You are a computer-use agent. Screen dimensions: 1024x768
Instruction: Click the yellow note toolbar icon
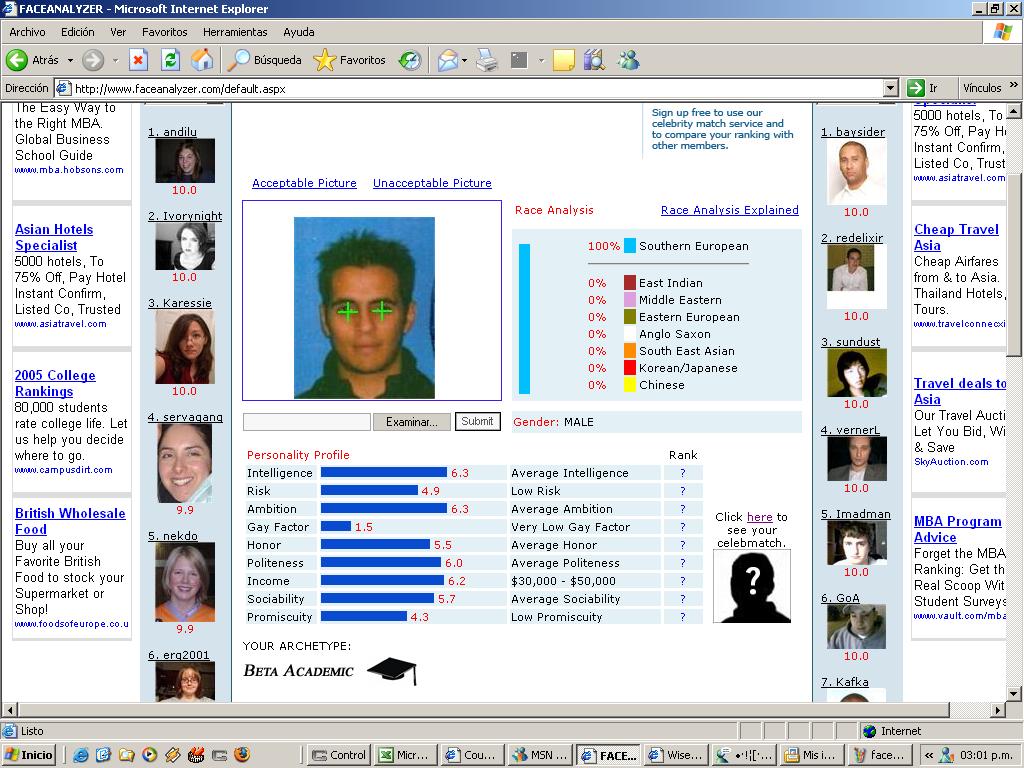click(564, 60)
